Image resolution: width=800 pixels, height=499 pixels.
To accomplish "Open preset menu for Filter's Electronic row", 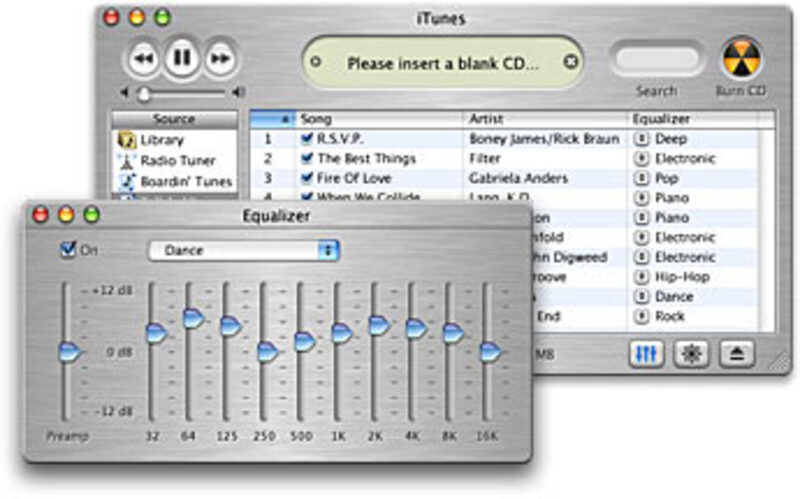I will tap(641, 159).
